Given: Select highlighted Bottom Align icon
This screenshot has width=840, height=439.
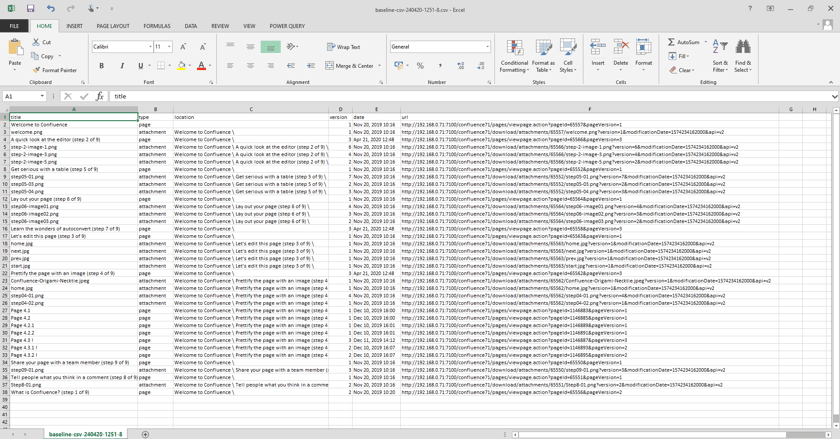Looking at the screenshot, I should coord(271,47).
